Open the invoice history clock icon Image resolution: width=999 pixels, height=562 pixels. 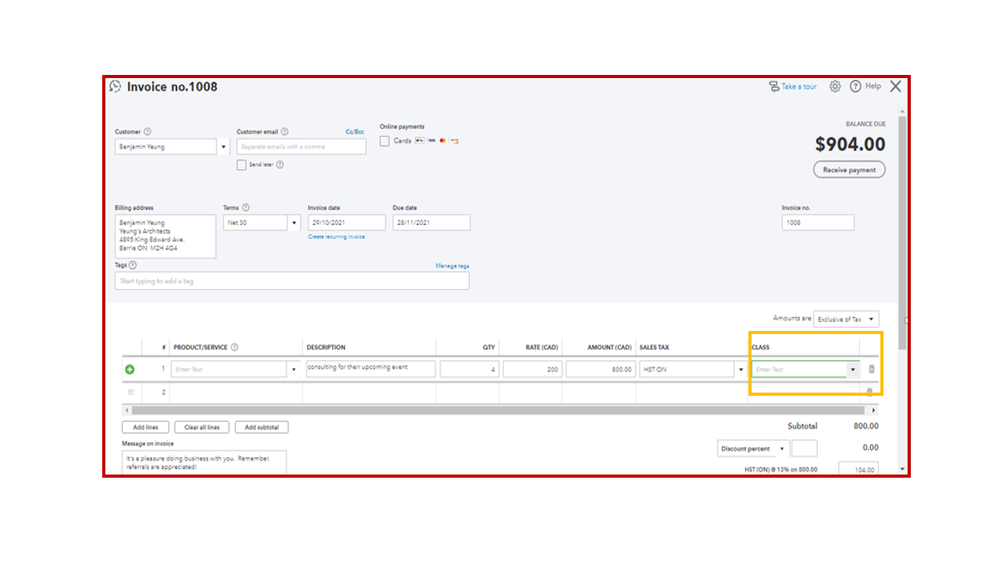point(115,87)
